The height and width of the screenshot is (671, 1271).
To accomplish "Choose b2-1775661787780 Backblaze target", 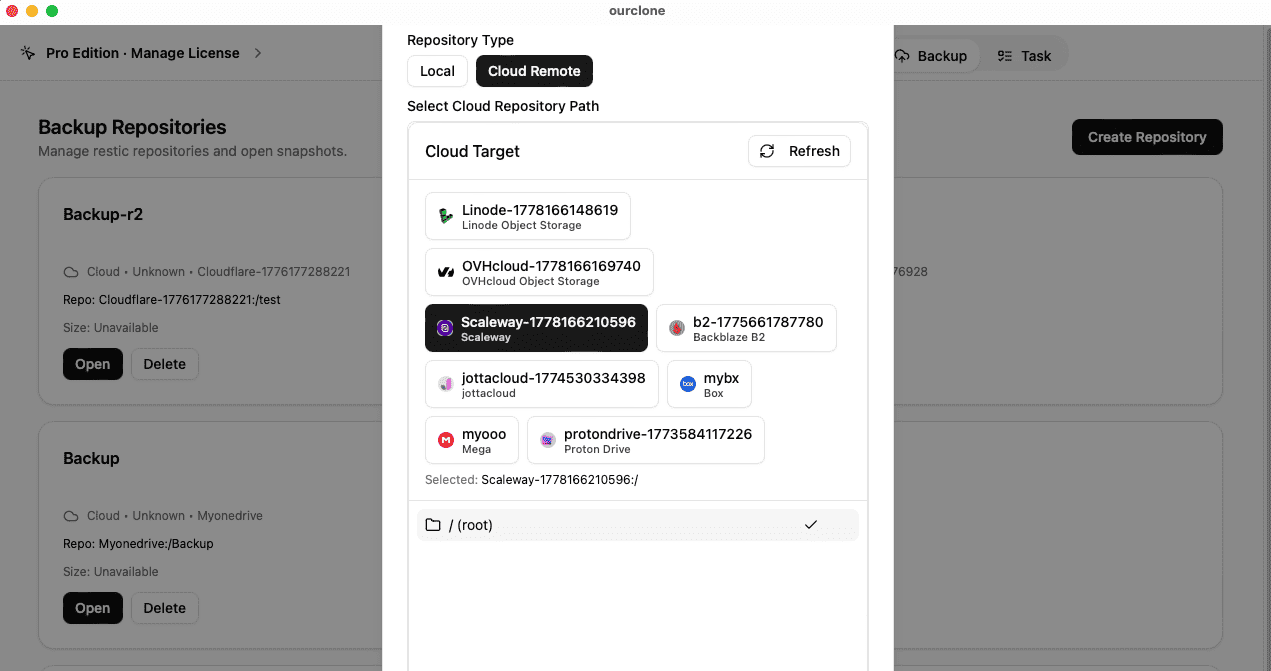I will pyautogui.click(x=746, y=328).
